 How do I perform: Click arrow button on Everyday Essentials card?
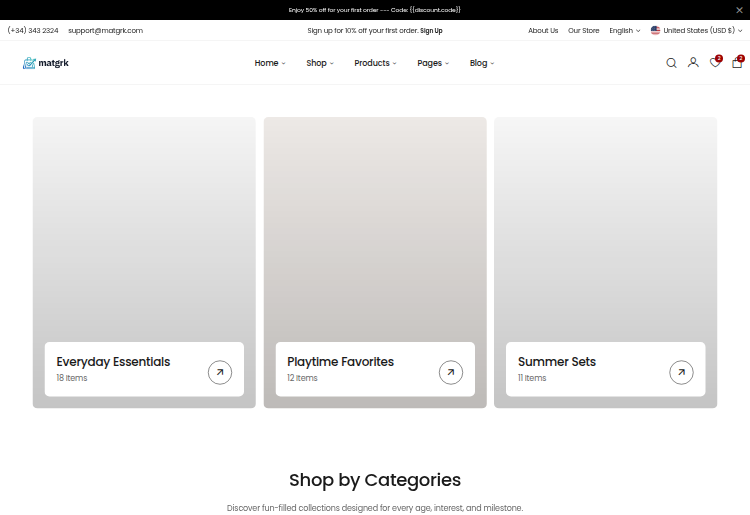click(220, 373)
